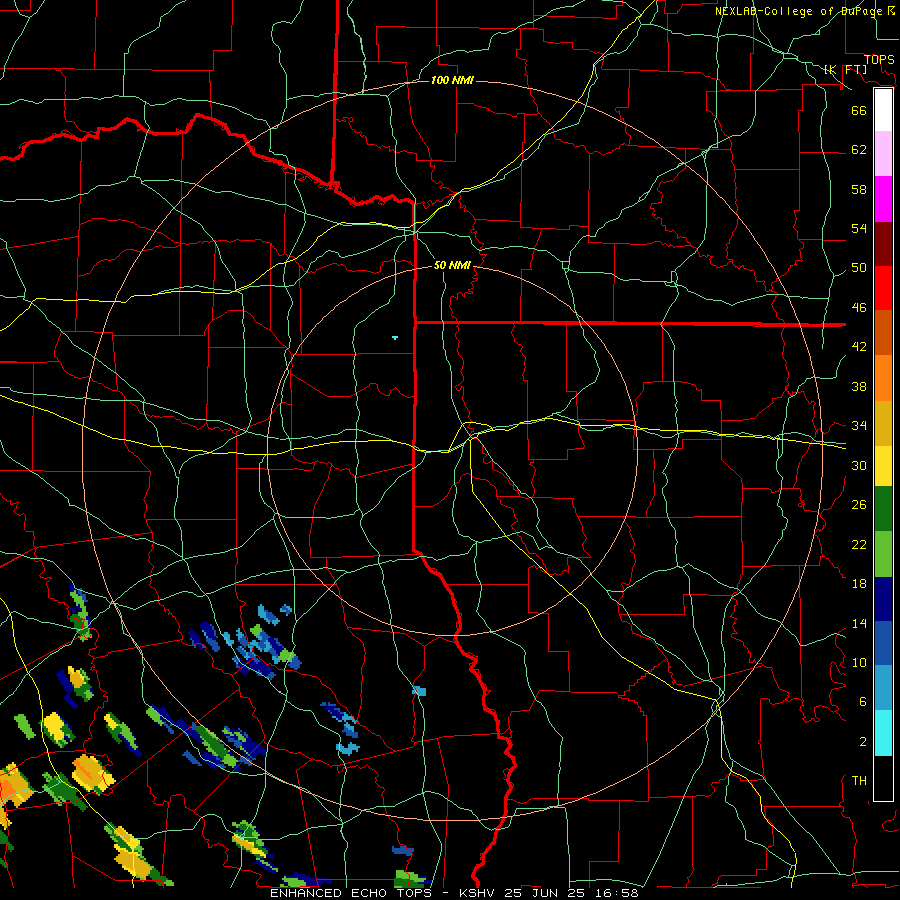Click the legend value '34'
Screen dimensions: 900x900
(x=859, y=426)
